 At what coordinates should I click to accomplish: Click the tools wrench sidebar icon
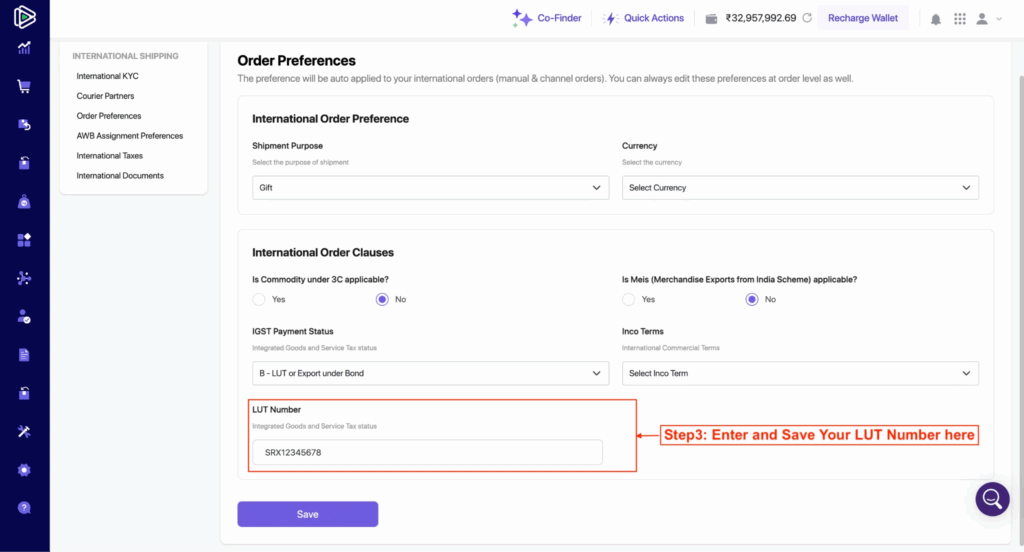tap(24, 431)
